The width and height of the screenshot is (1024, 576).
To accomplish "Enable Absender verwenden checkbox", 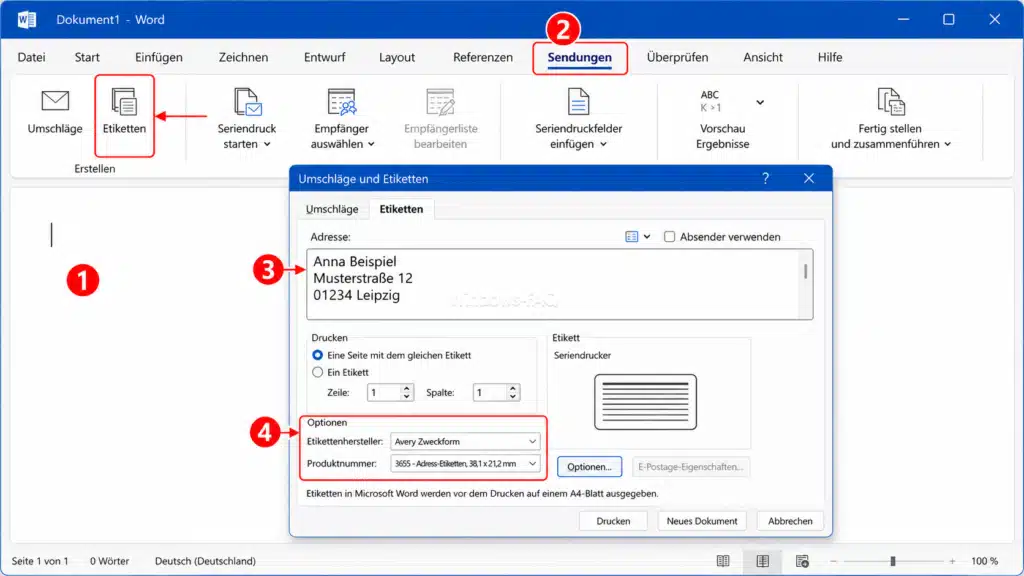I will coord(669,236).
